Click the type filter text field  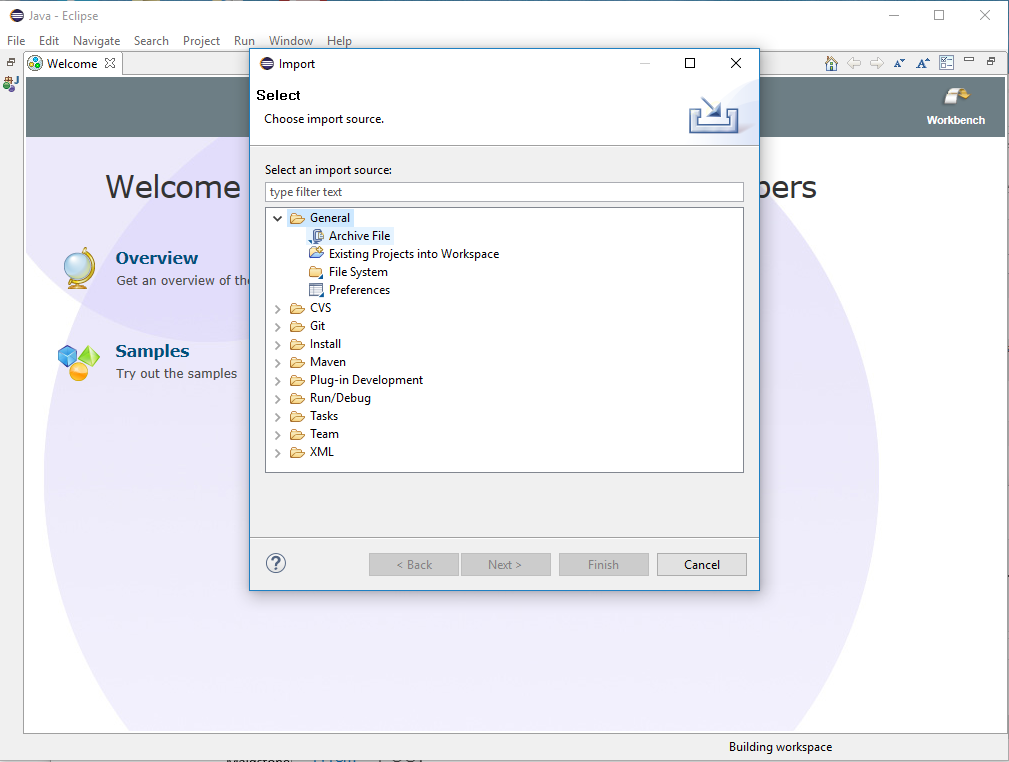[x=504, y=192]
